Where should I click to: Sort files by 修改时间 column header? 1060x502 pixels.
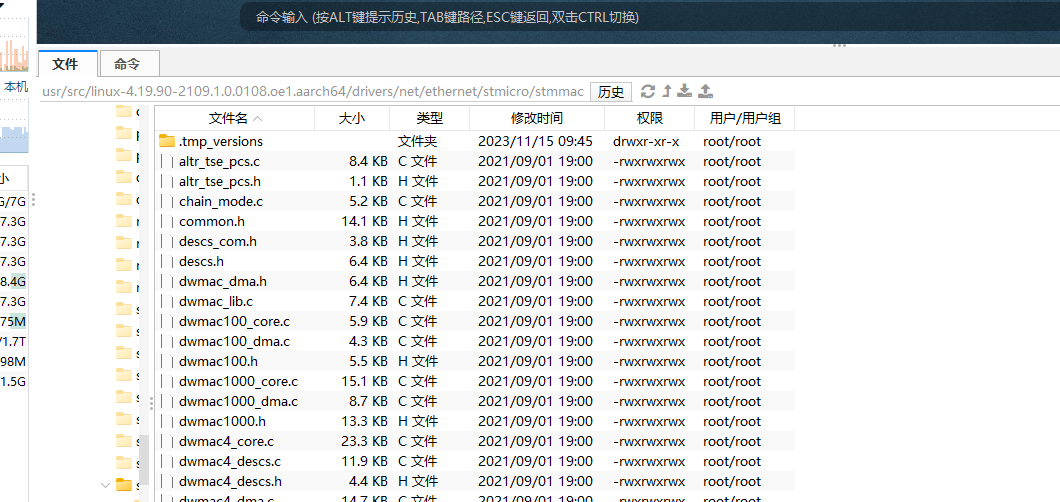click(536, 118)
